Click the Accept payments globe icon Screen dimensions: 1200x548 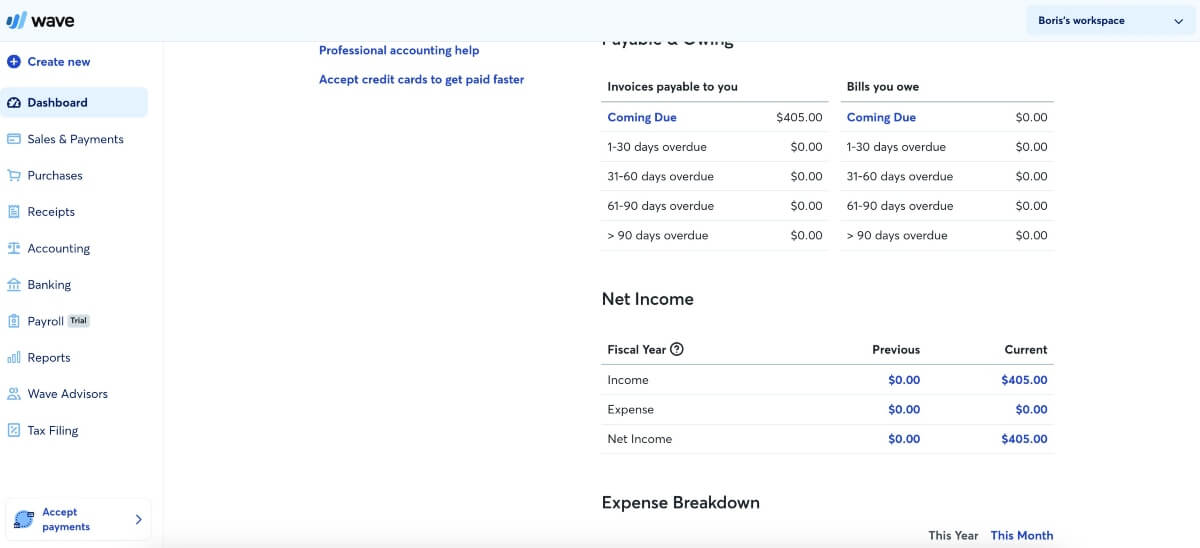24,519
